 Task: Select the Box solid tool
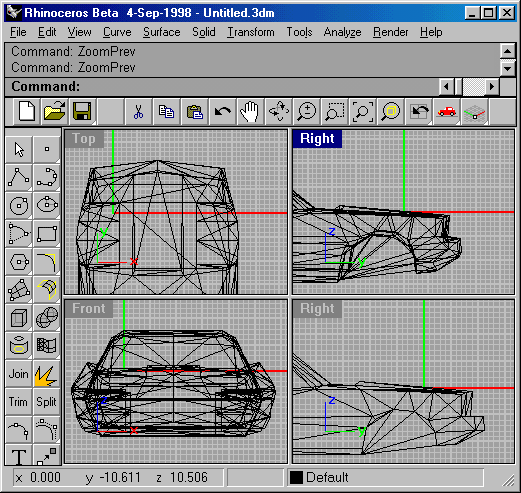pos(19,317)
